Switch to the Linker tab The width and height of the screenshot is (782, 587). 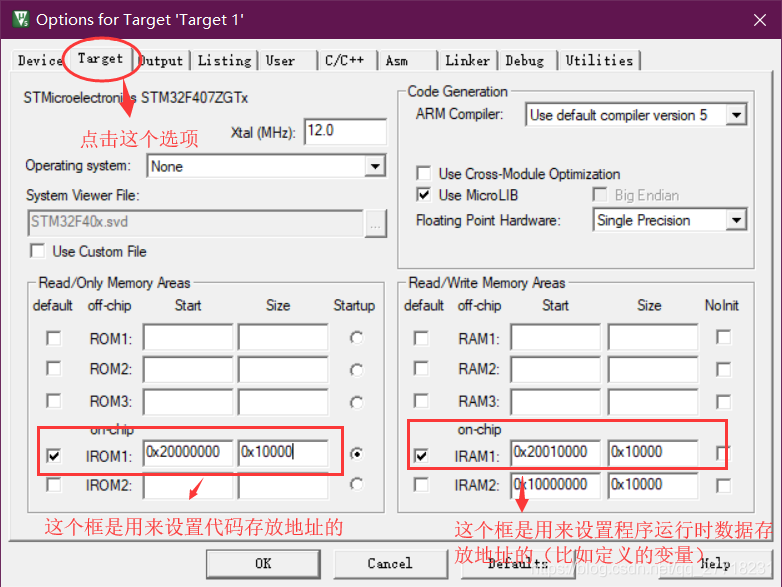467,61
